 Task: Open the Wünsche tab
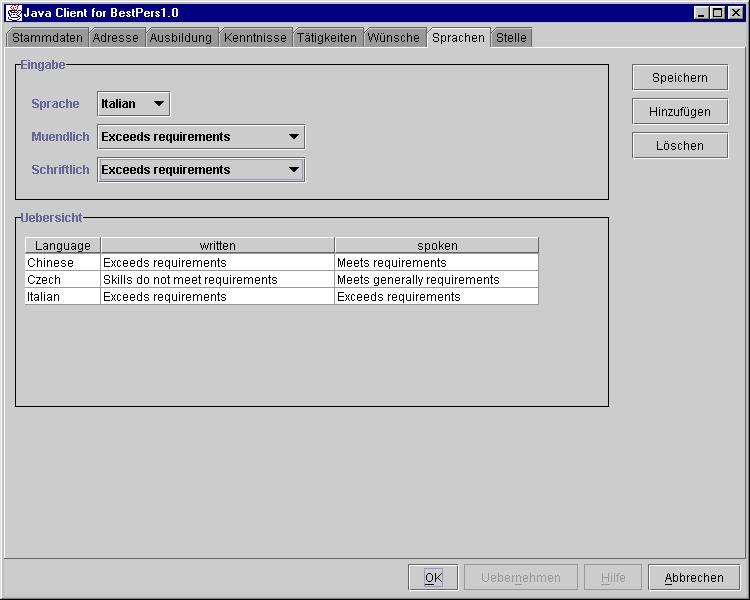pos(394,38)
